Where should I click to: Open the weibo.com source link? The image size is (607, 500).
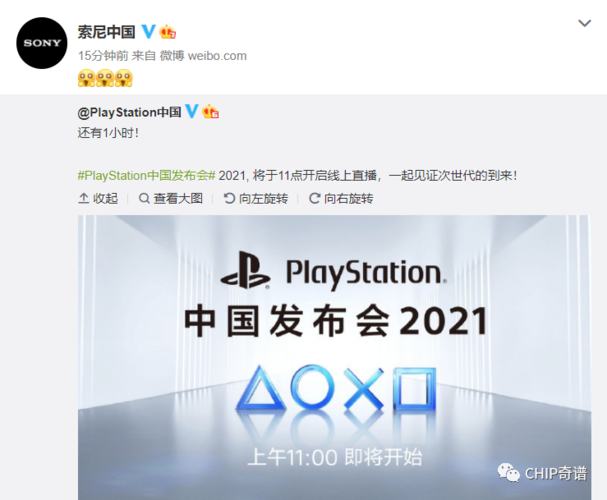pos(217,56)
